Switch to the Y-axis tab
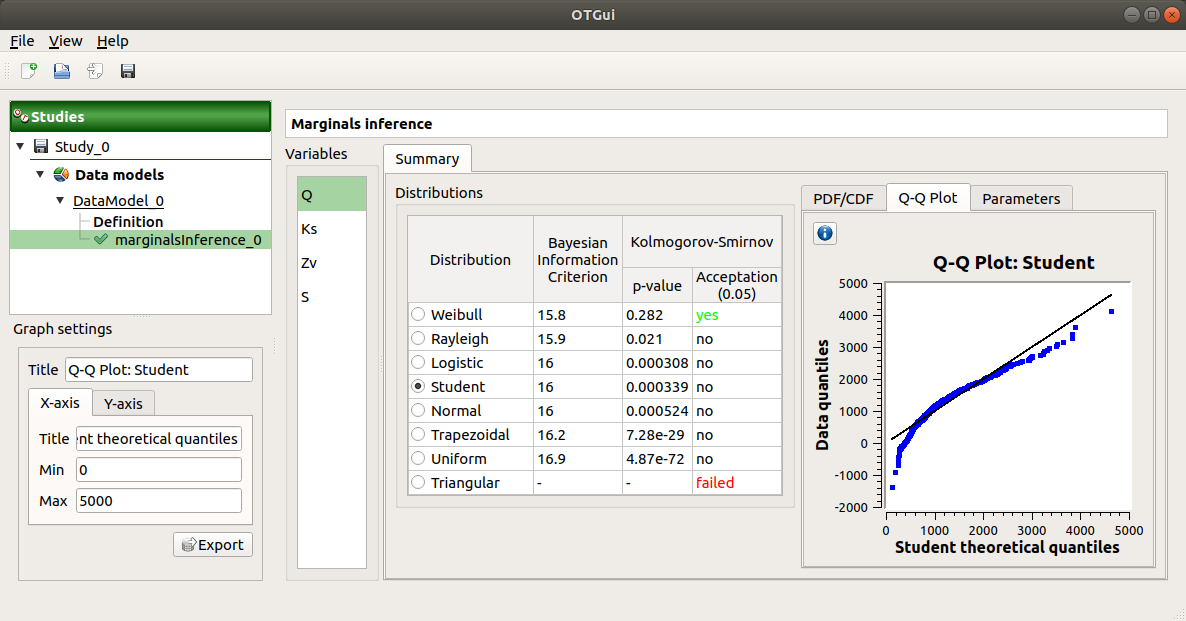 pyautogui.click(x=122, y=403)
